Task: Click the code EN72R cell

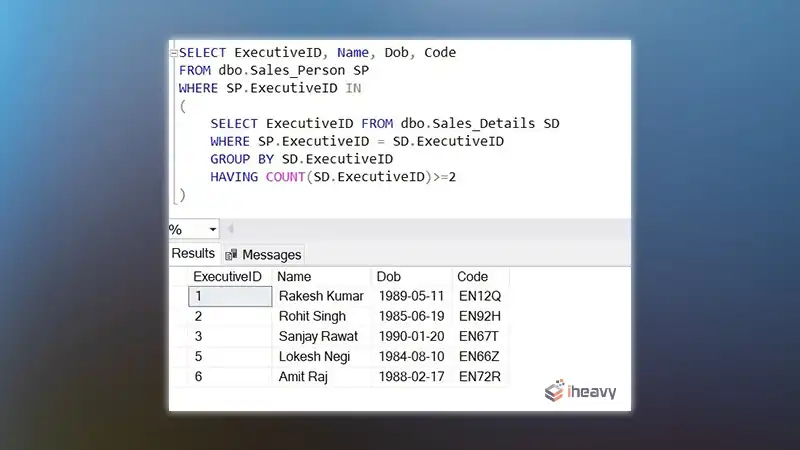Action: (480, 377)
